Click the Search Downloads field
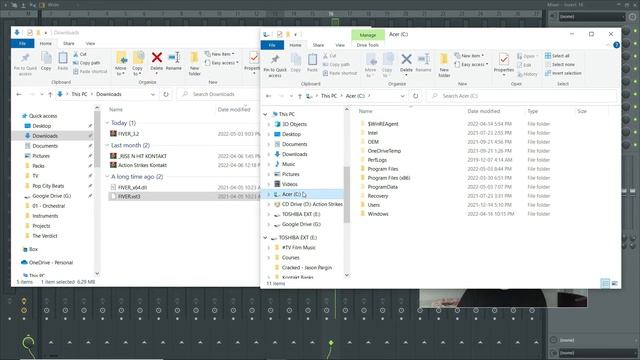 [218, 94]
